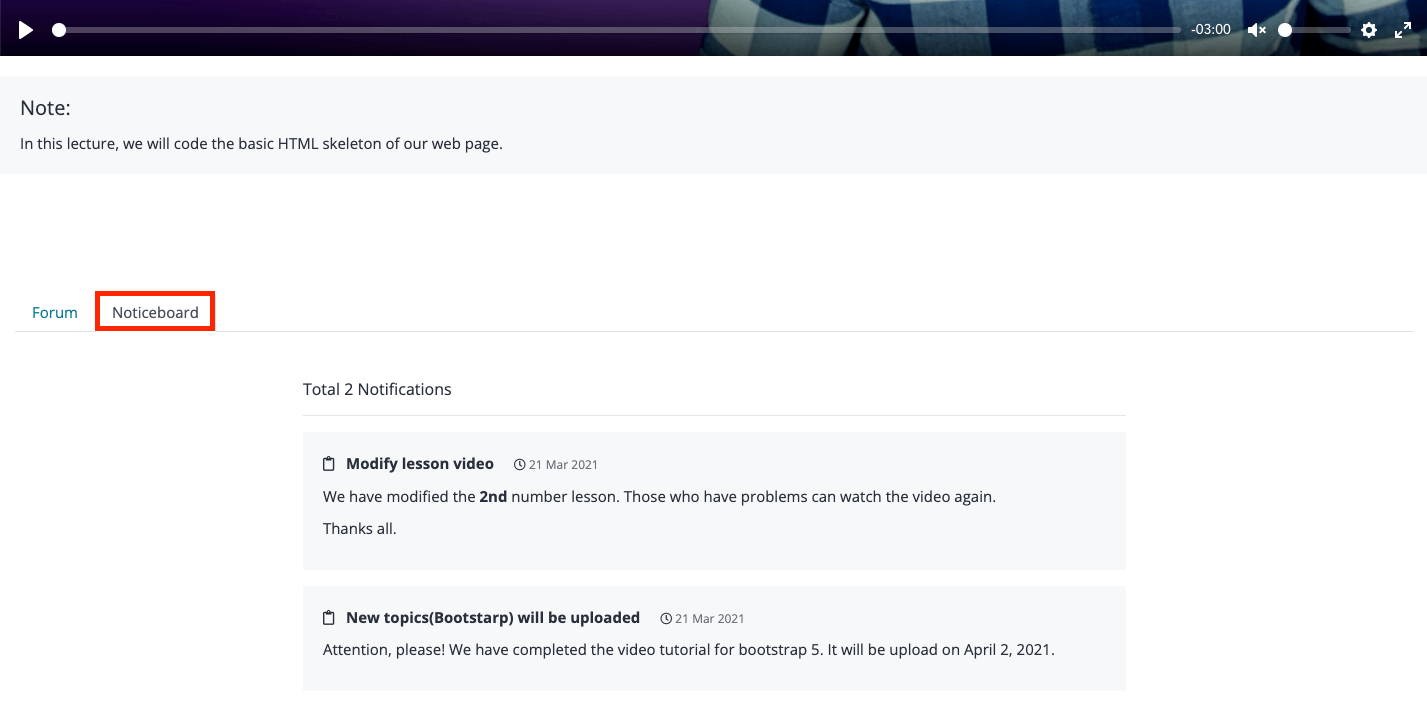
Task: Unmute the video with the speaker icon
Action: 1257,30
